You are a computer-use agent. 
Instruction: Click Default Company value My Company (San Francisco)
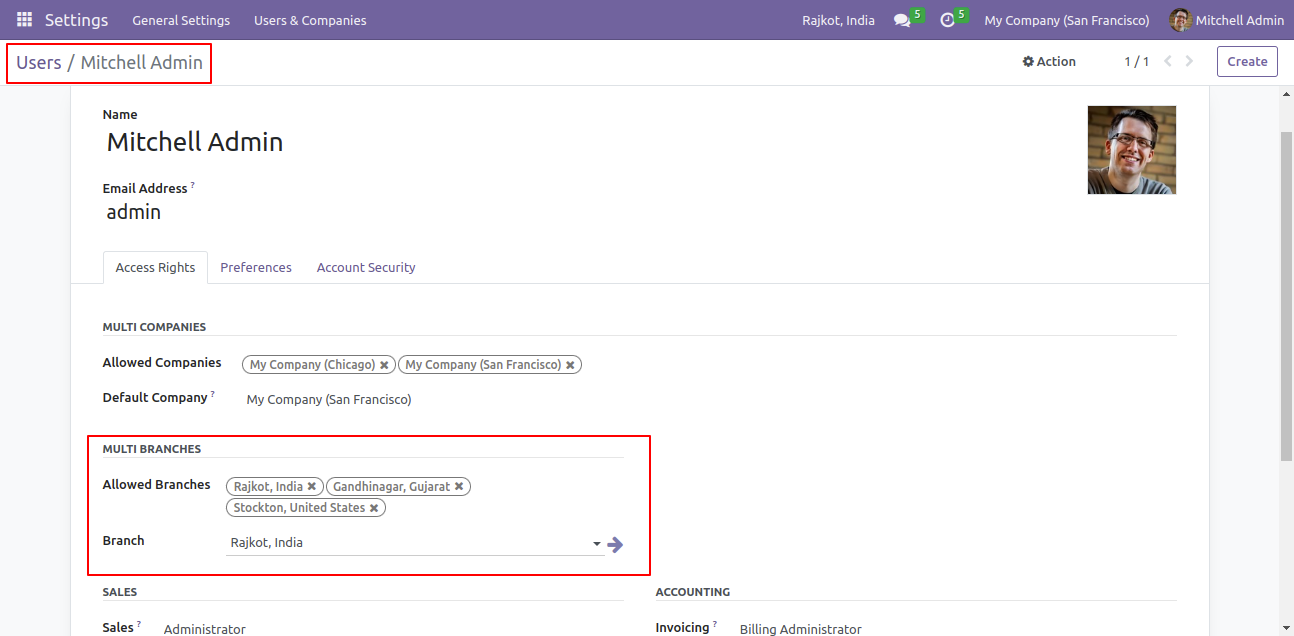[329, 399]
